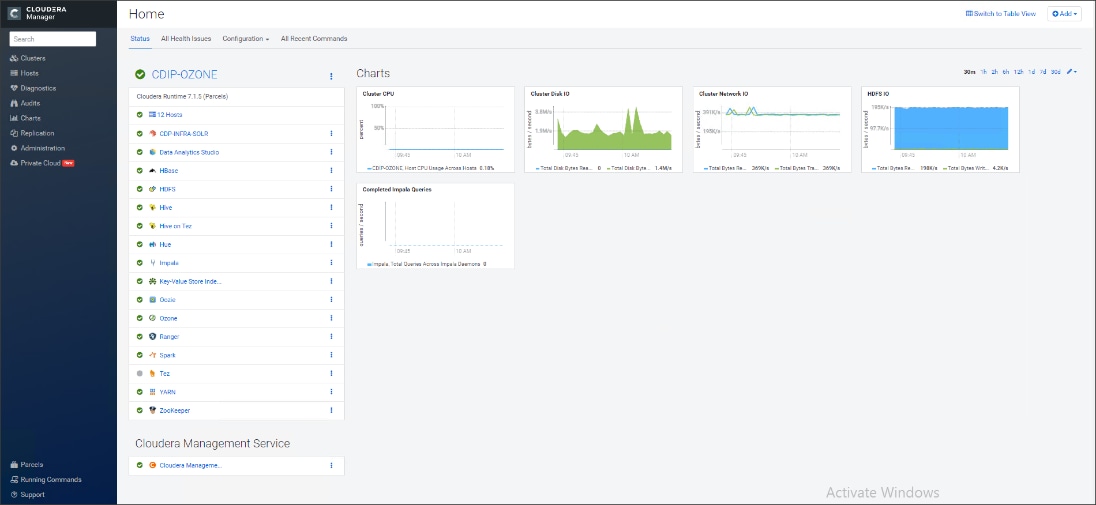Open actions menu for HDFS
The height and width of the screenshot is (505, 1096).
(x=331, y=189)
